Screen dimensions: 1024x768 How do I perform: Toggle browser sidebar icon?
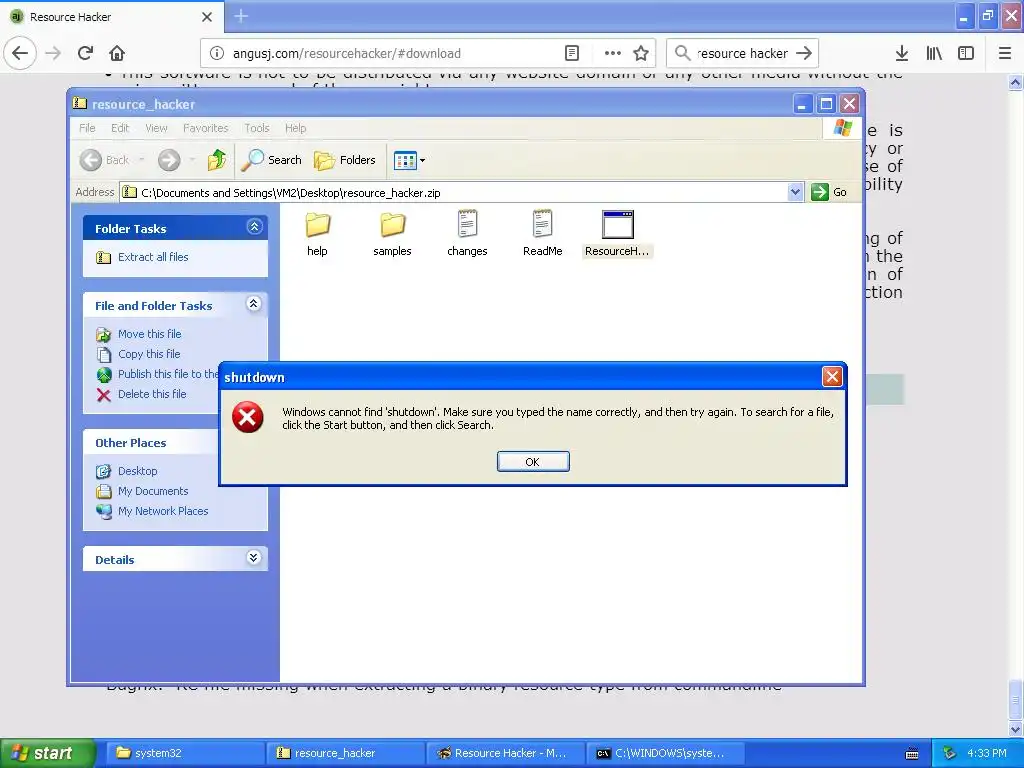click(x=966, y=54)
